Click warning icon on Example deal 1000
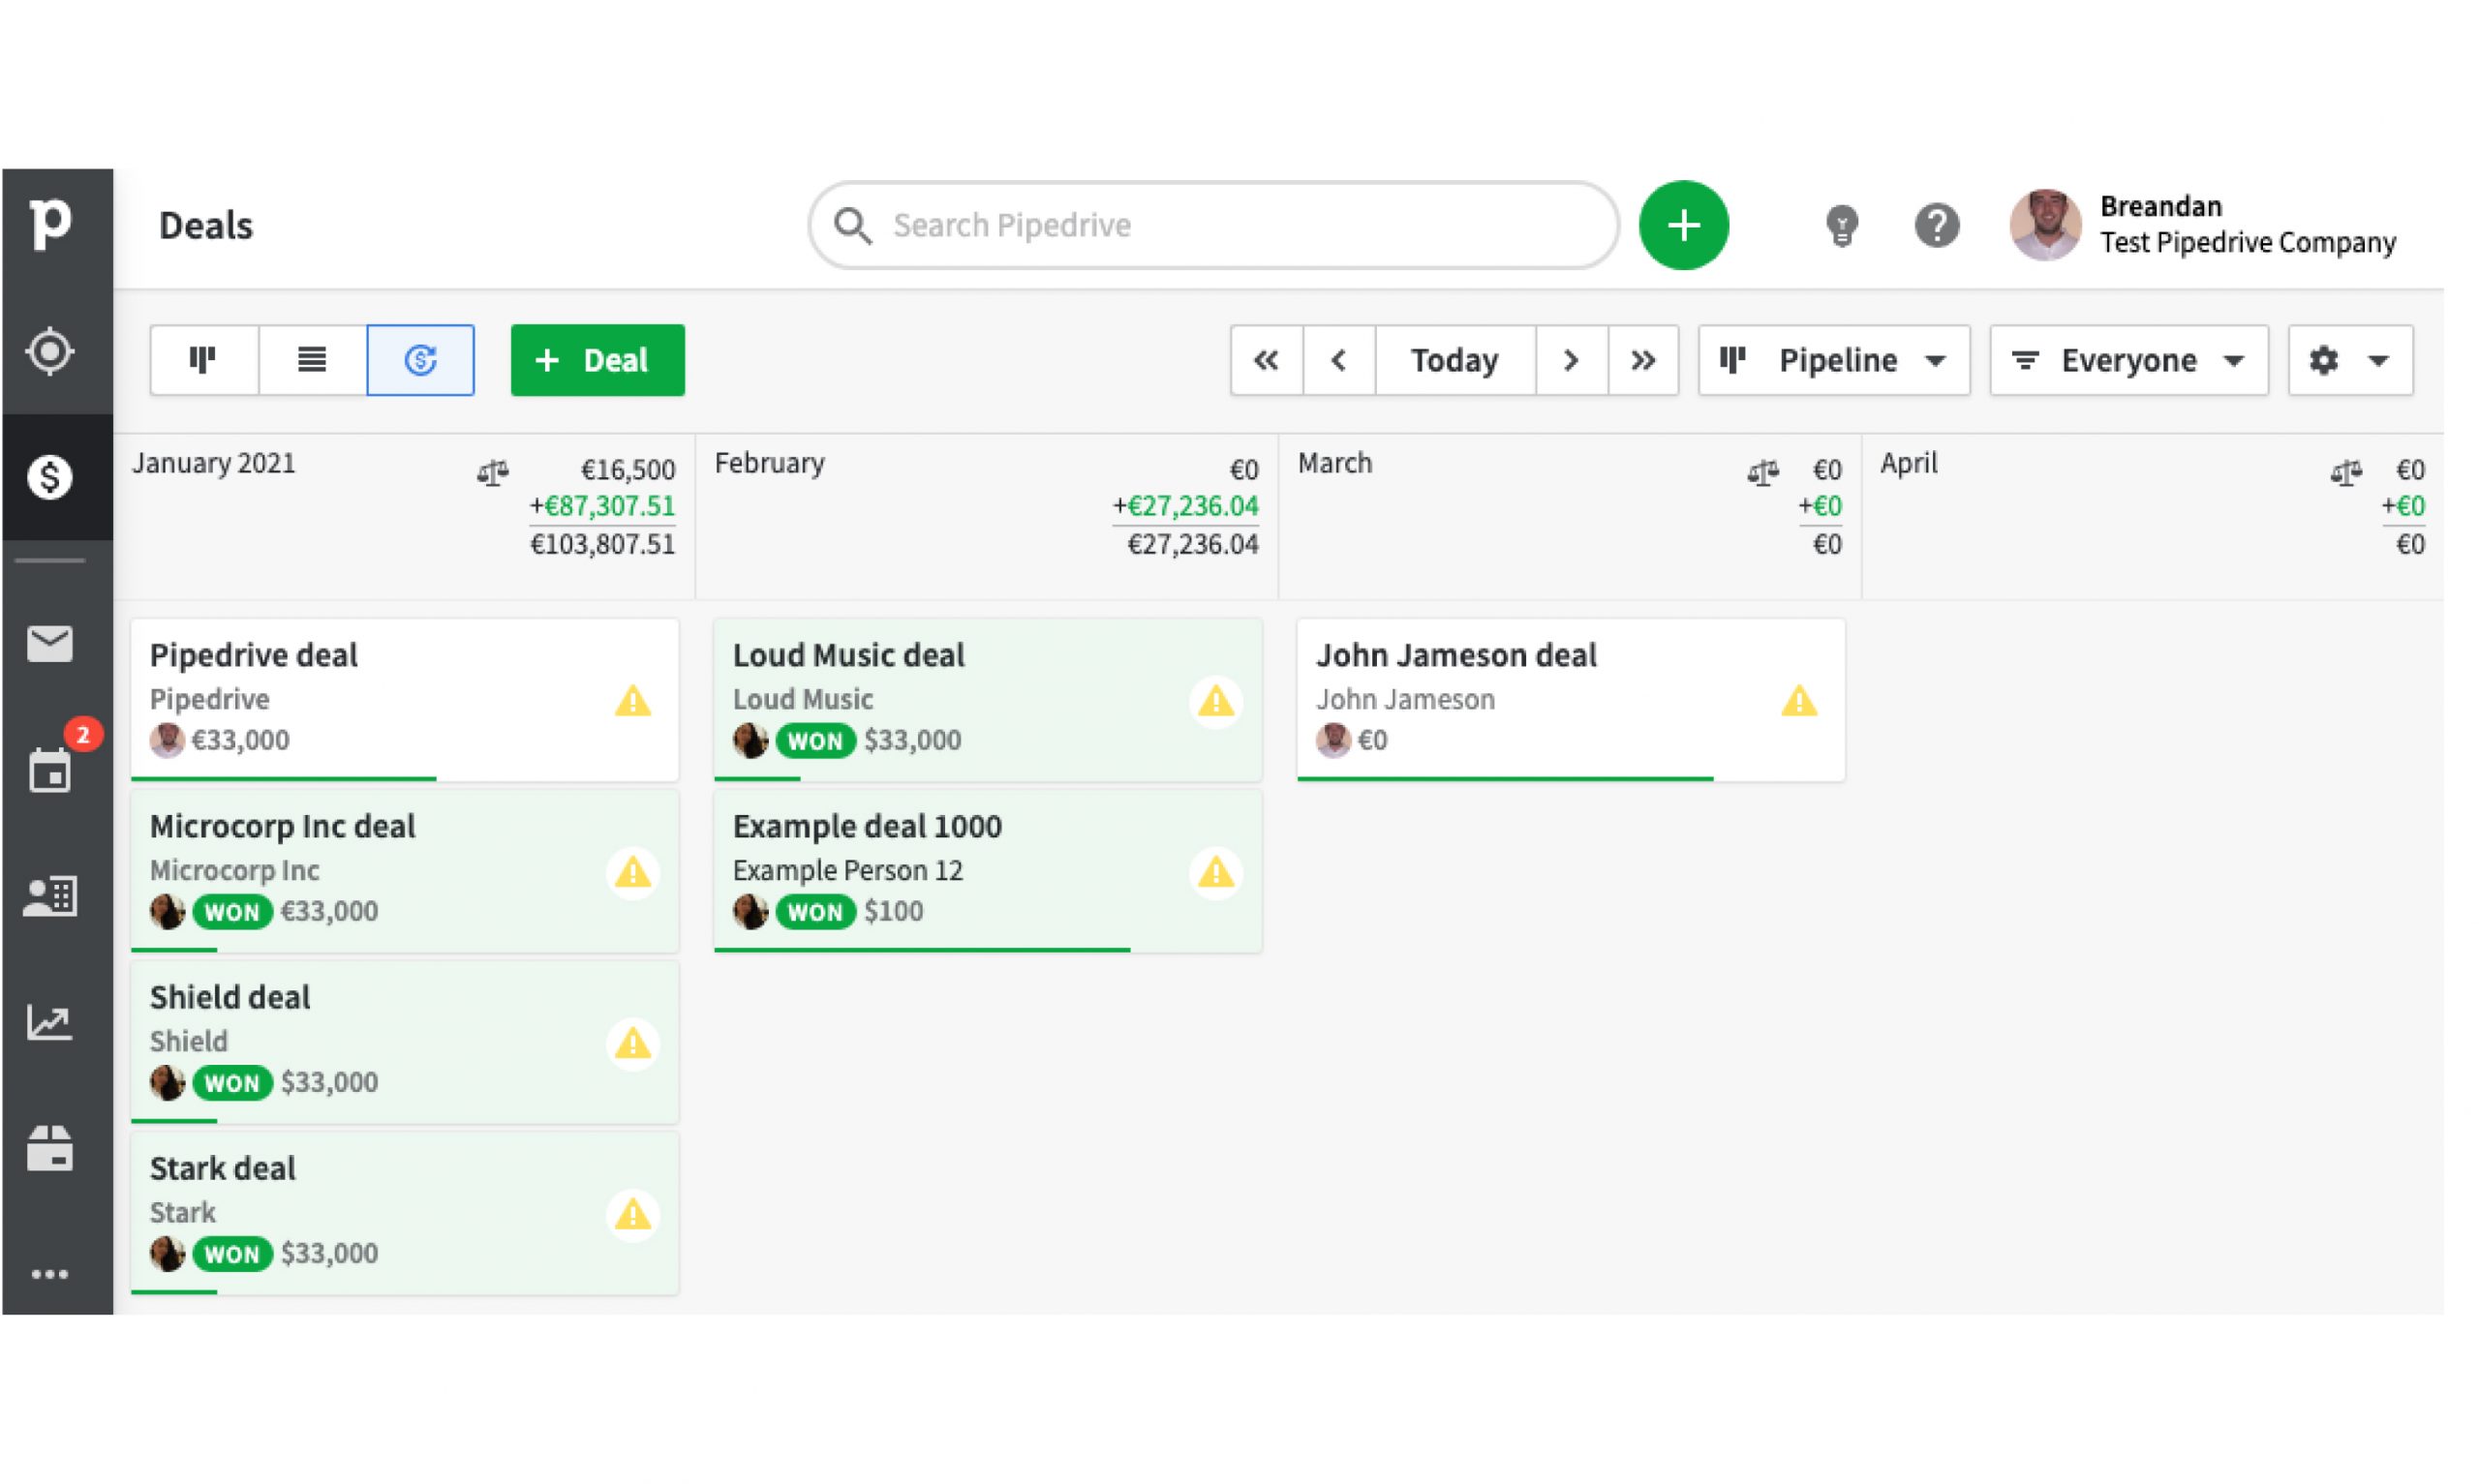The width and height of the screenshot is (2479, 1484). (x=1215, y=872)
